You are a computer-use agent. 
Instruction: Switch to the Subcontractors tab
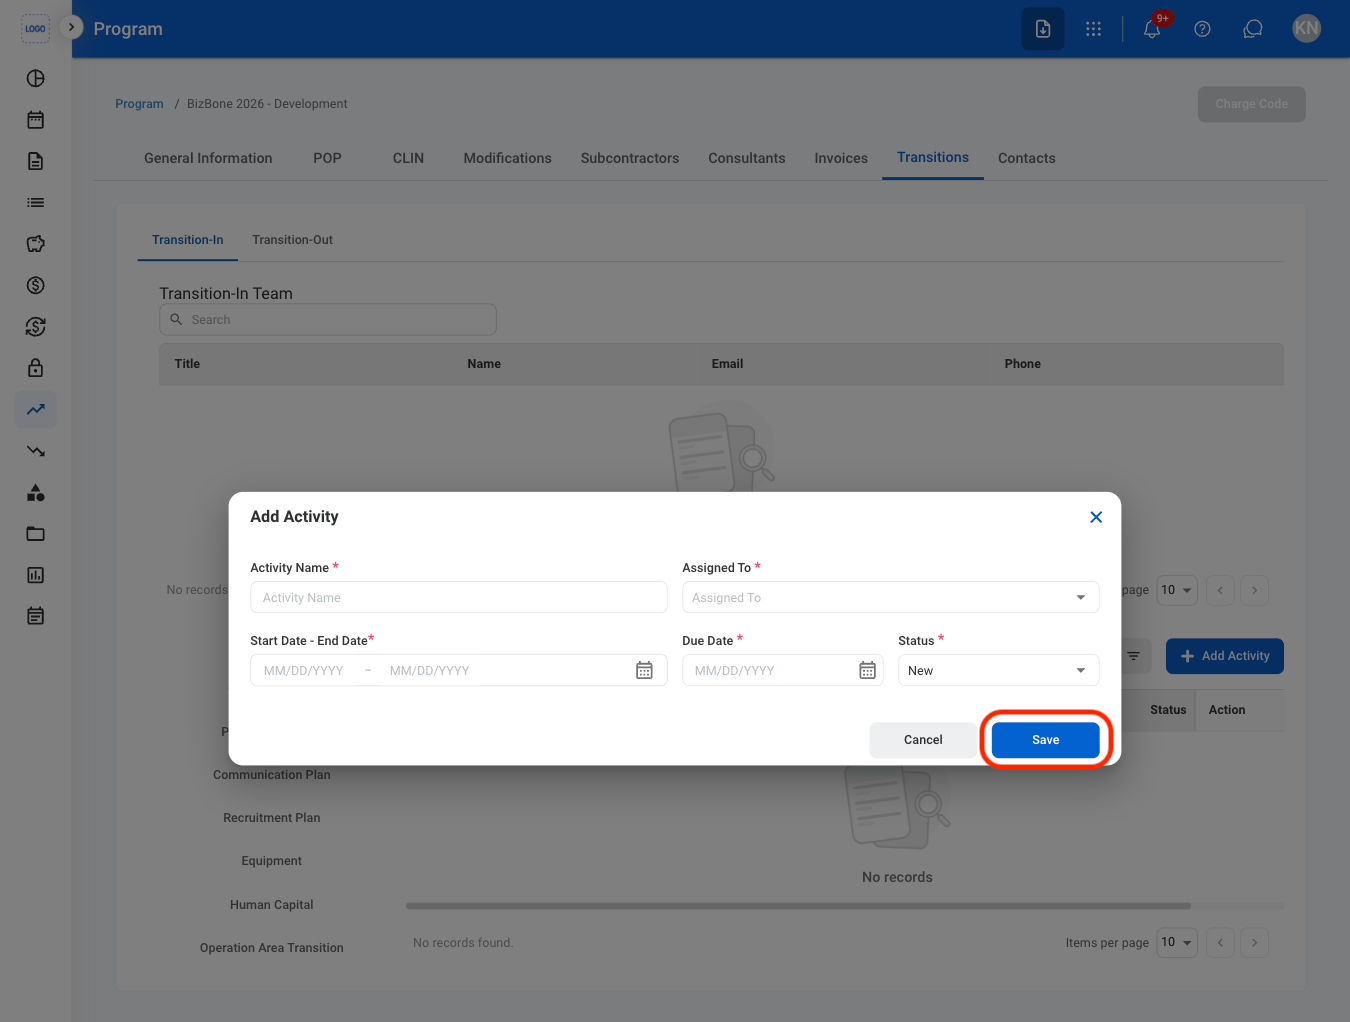(x=630, y=158)
